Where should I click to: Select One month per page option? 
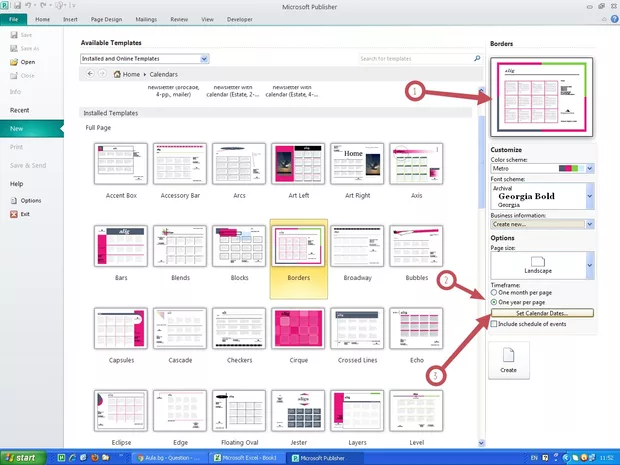[x=494, y=292]
